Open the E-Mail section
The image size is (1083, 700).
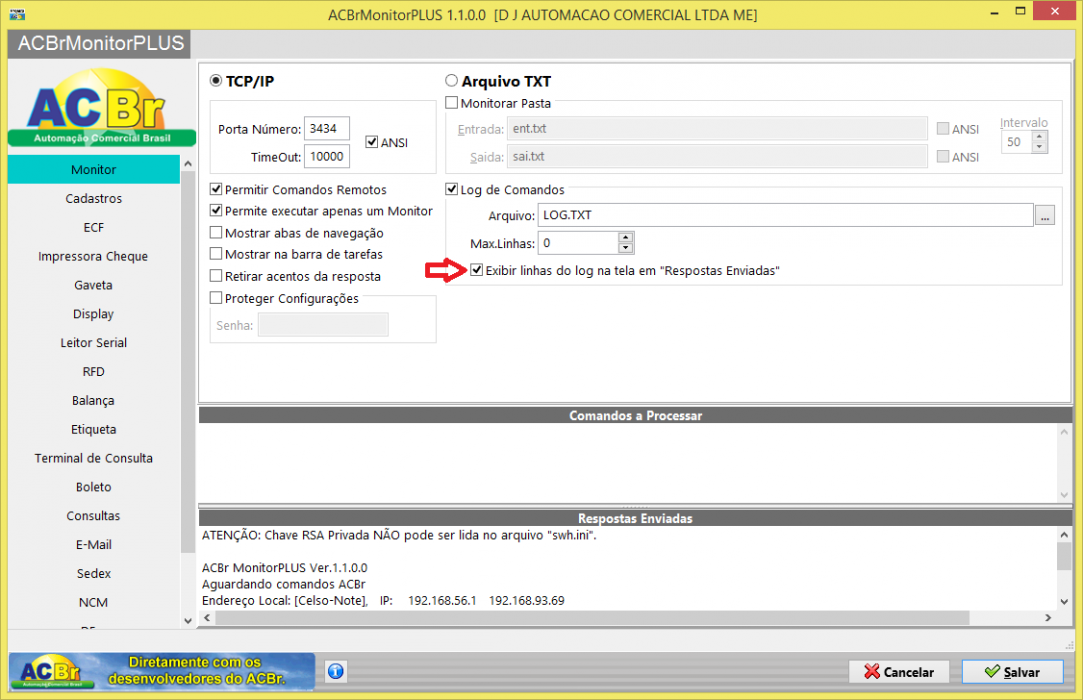coord(94,545)
